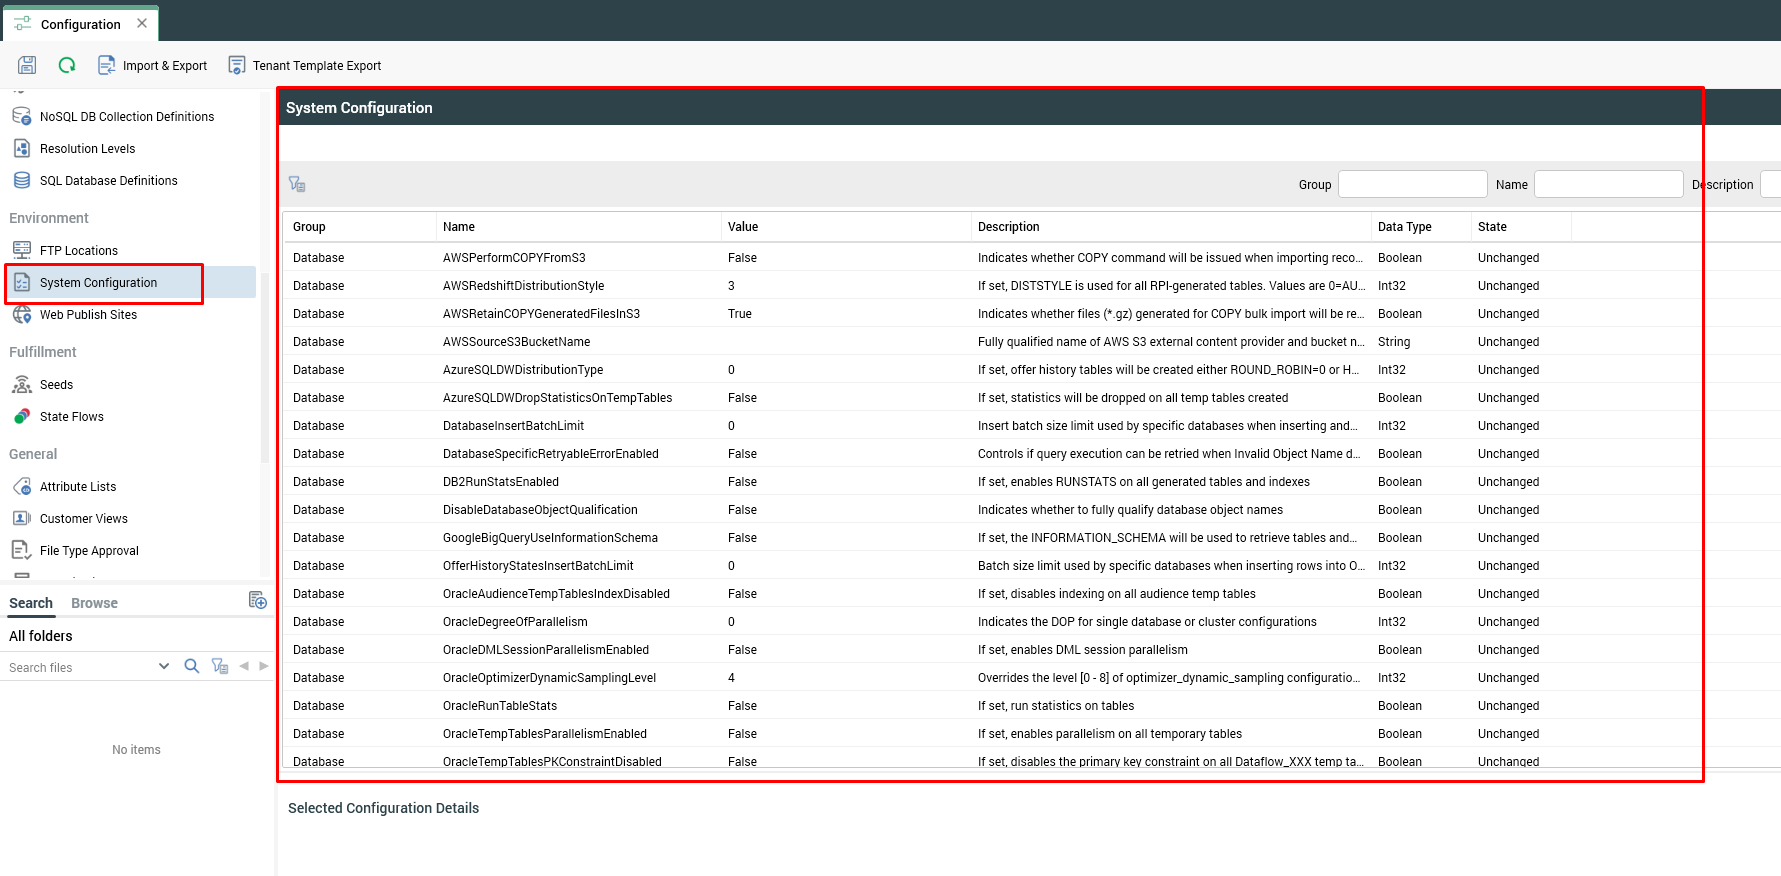Open NoSQL DB Collection Definitions
The width and height of the screenshot is (1781, 876).
point(126,117)
